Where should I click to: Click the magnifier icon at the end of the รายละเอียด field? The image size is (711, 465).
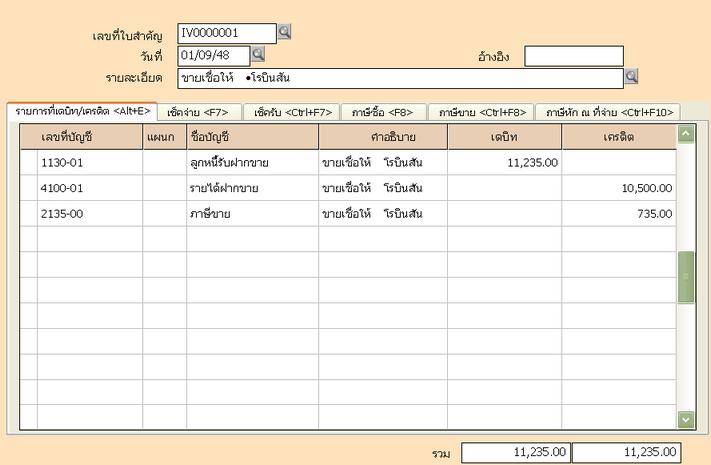pos(631,76)
